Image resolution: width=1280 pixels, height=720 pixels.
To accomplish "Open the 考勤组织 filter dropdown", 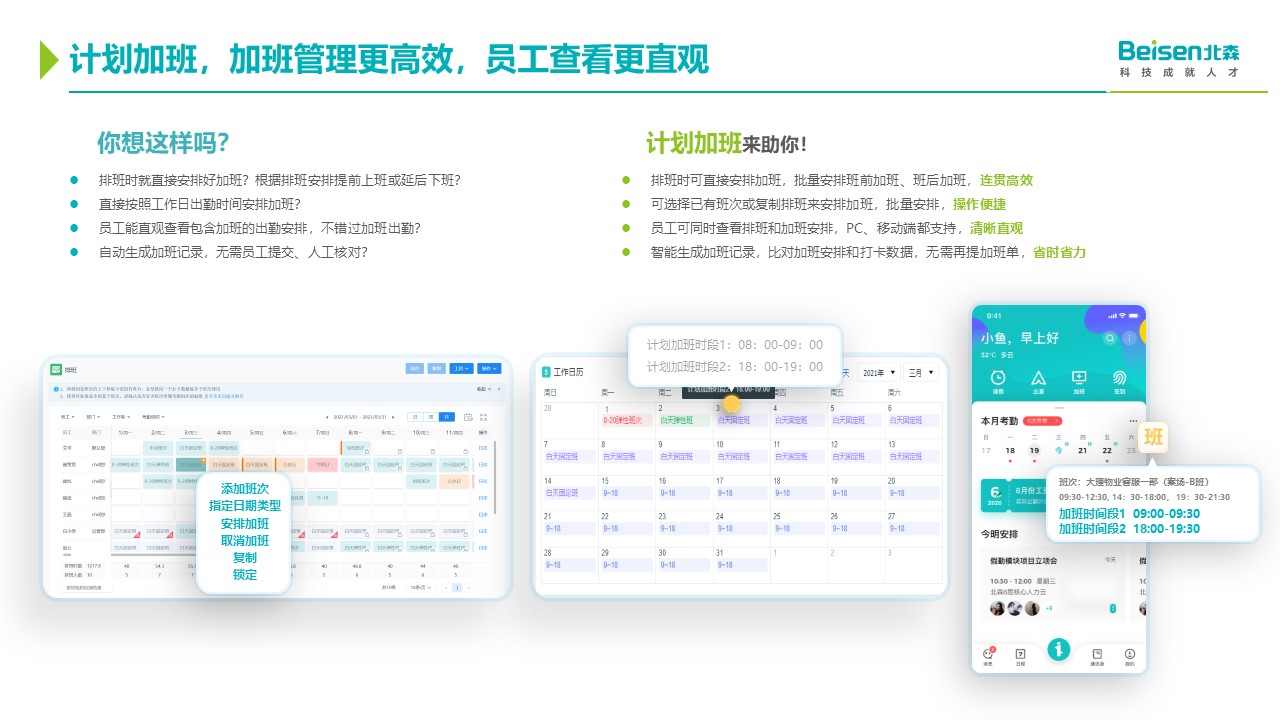I will [153, 417].
